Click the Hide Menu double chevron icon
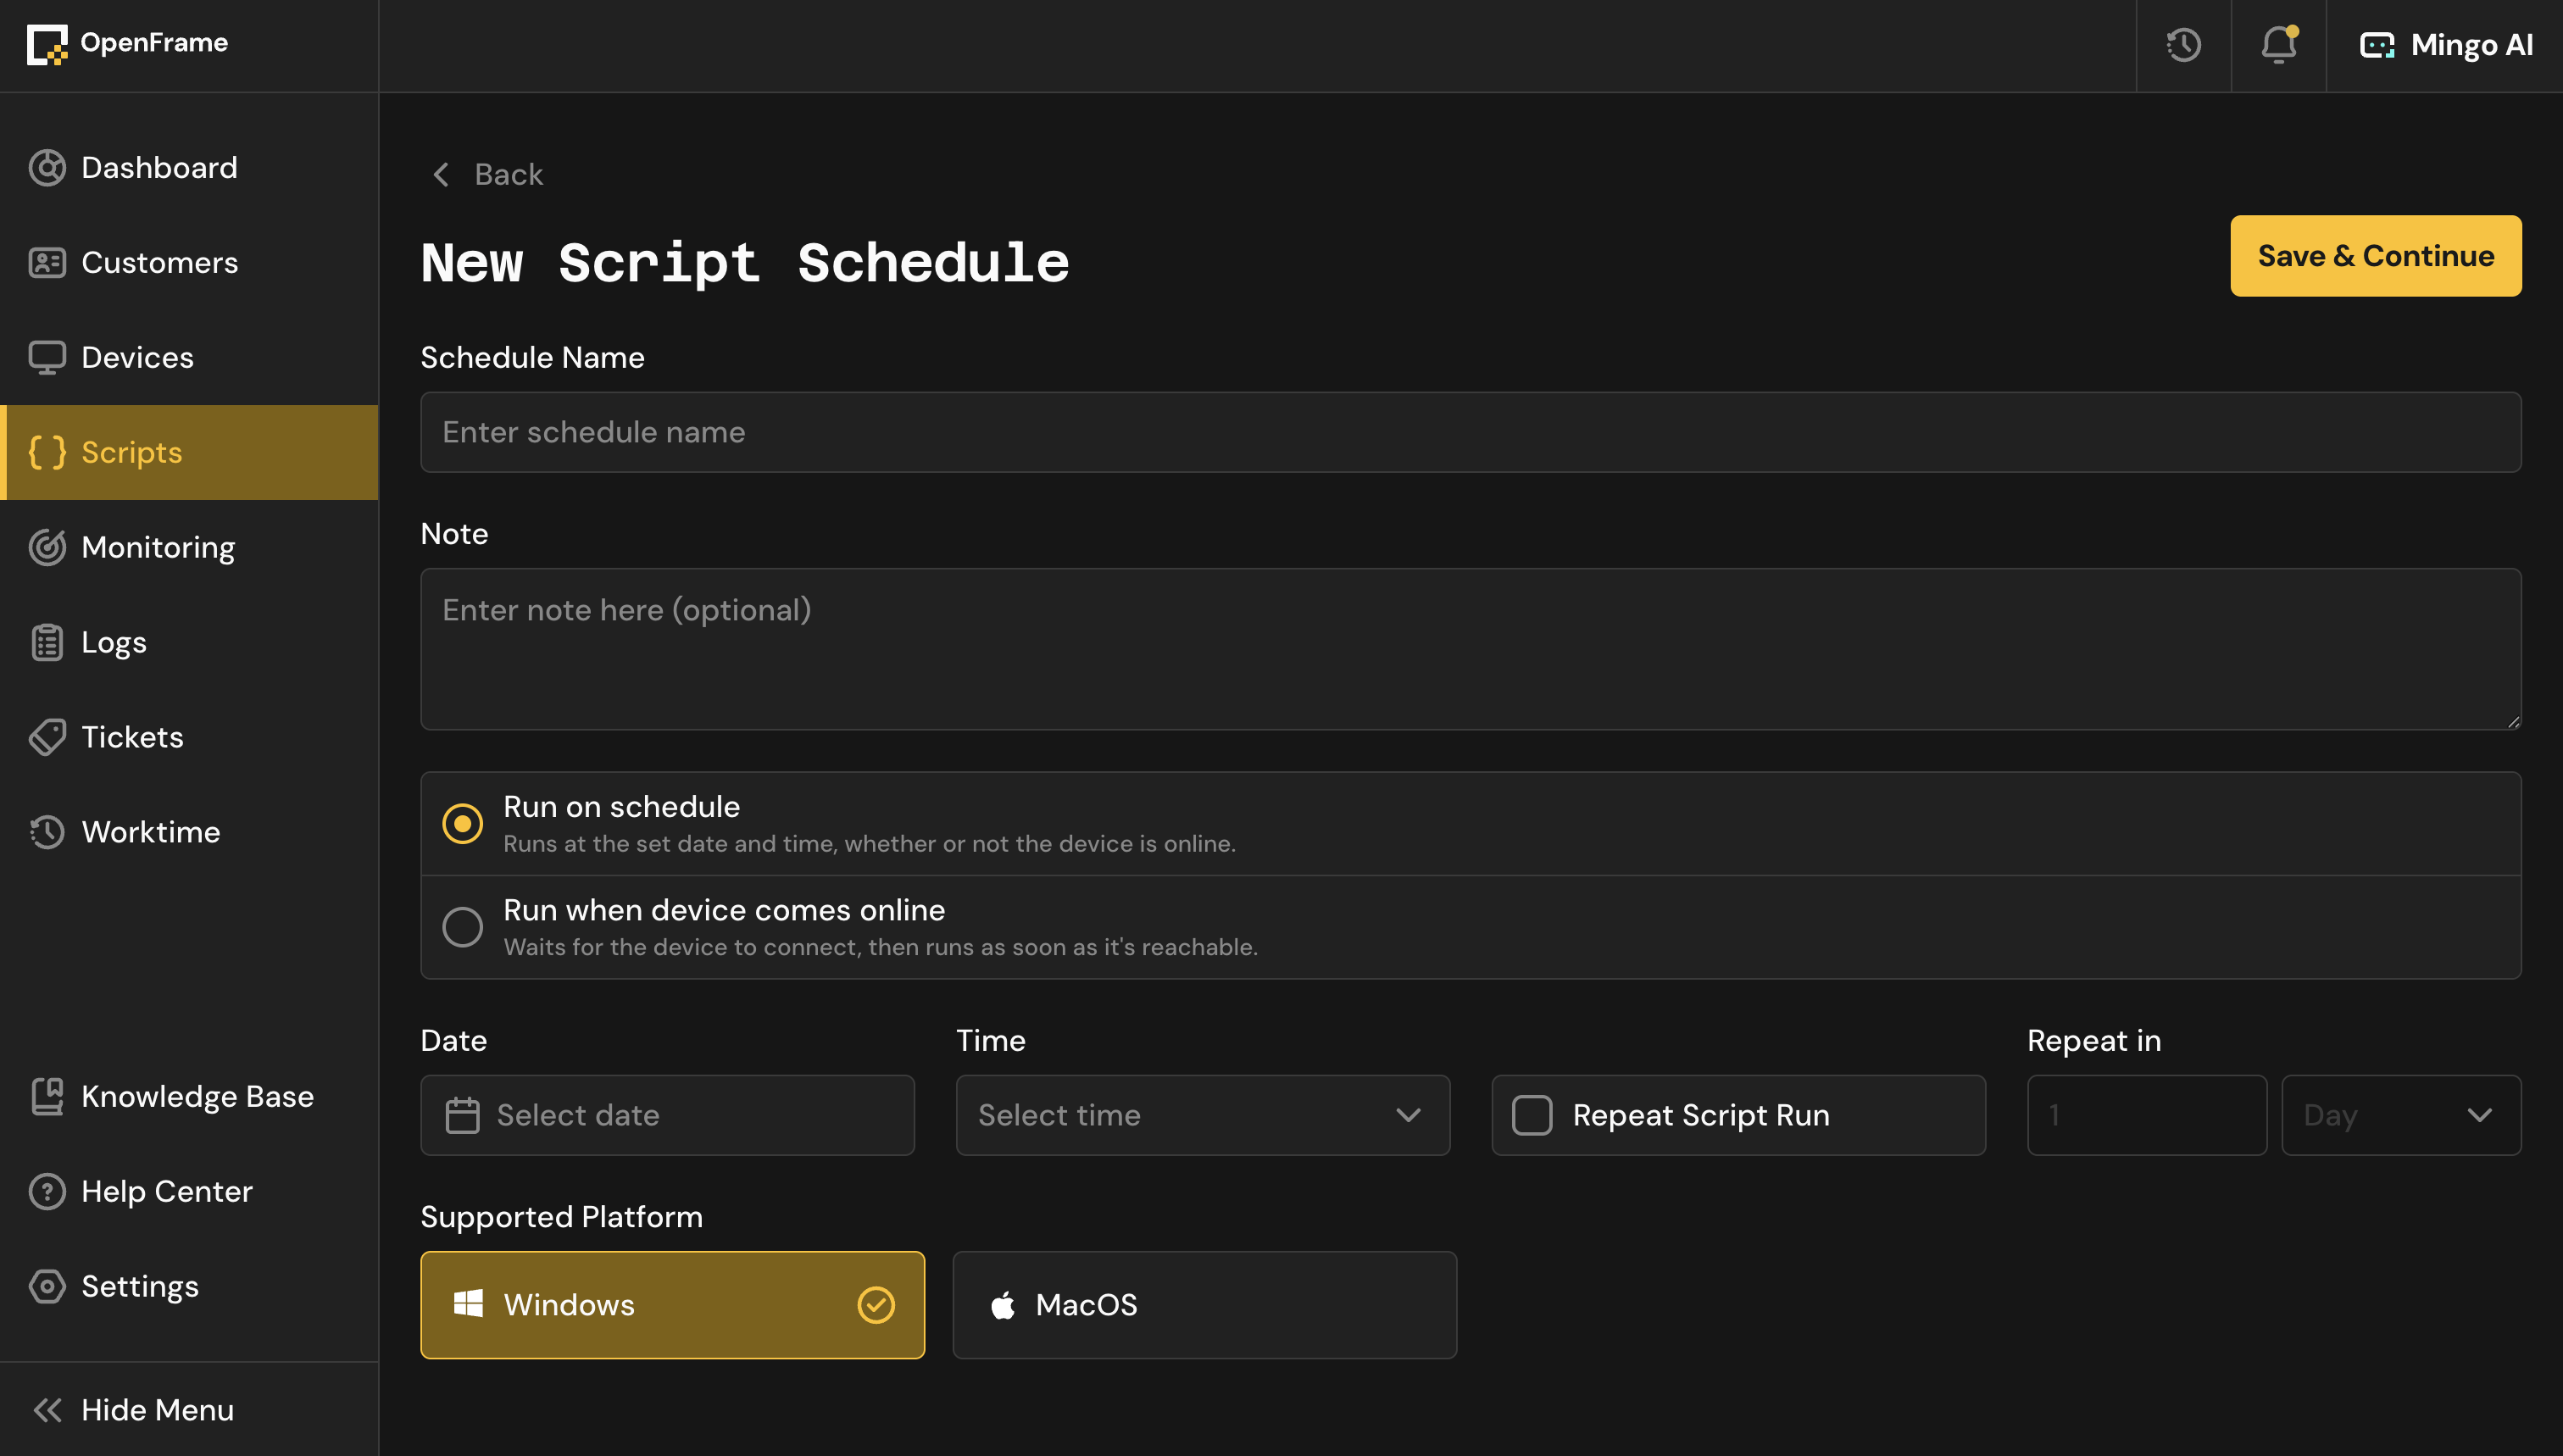2563x1456 pixels. [x=47, y=1410]
